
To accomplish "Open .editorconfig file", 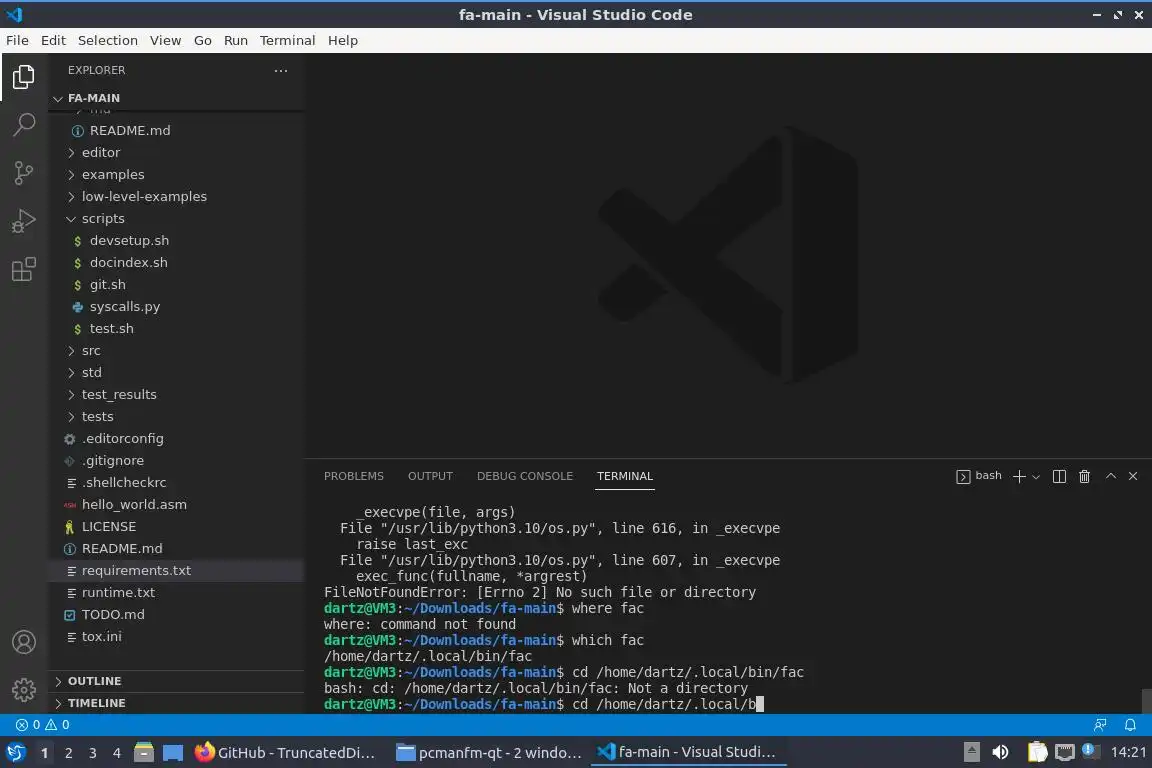I will coord(176,439).
